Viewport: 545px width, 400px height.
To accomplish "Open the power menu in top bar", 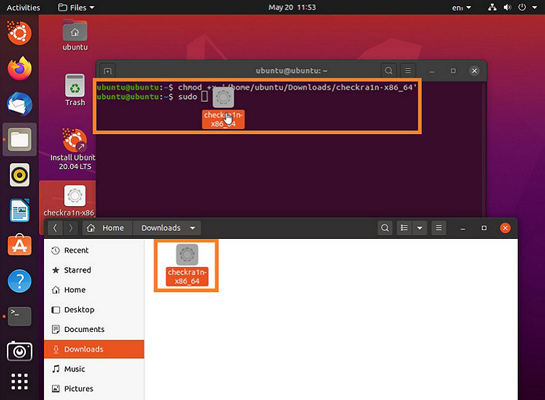I will click(x=522, y=7).
